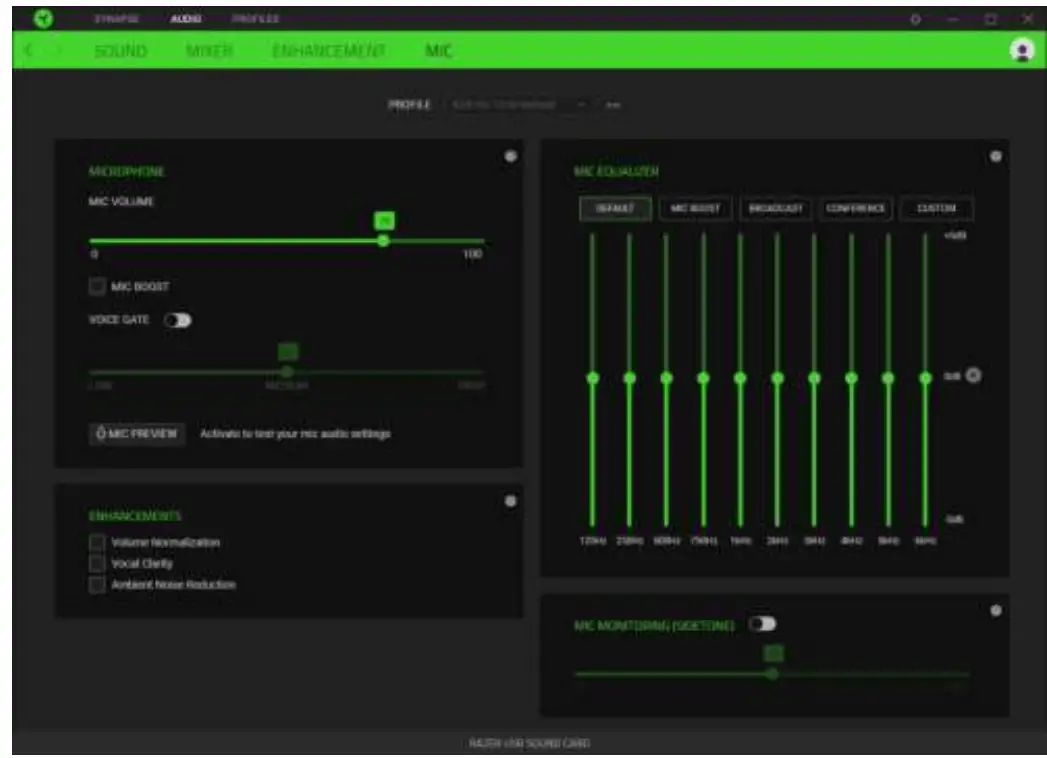Image resolution: width=1047 pixels, height=758 pixels.
Task: Click the 5kHz equalizer band handle
Action: point(888,378)
